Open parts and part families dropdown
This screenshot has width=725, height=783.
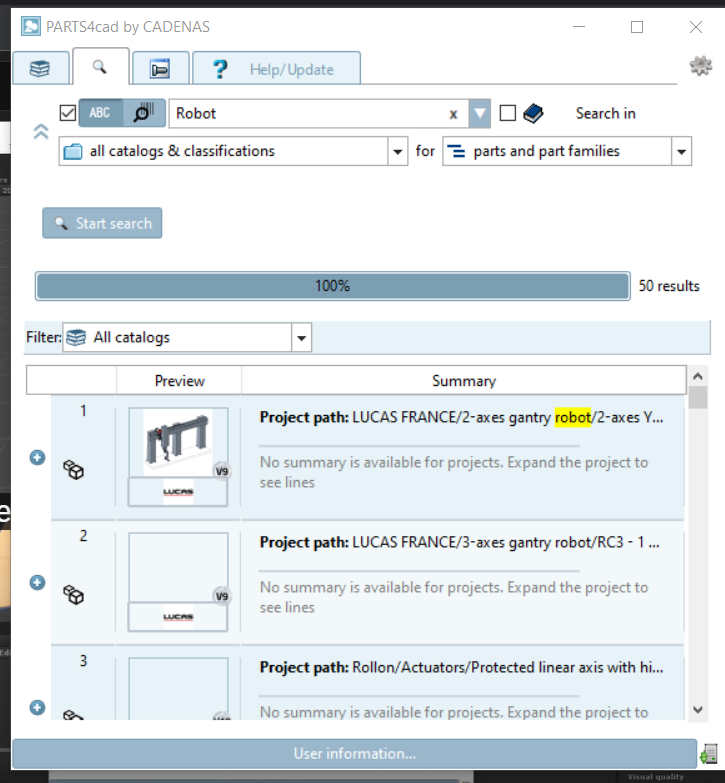coord(567,151)
